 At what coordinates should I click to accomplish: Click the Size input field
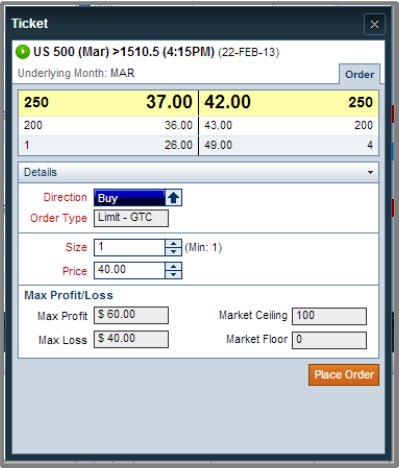pyautogui.click(x=129, y=247)
